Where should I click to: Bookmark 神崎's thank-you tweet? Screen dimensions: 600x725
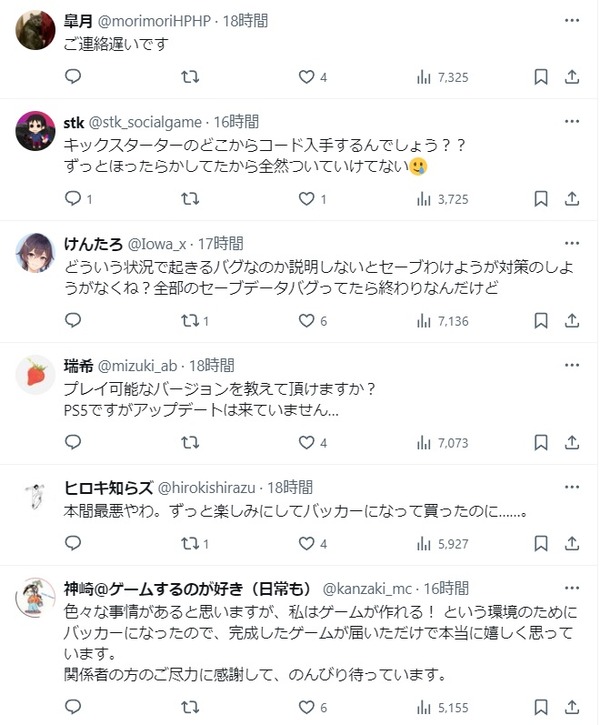pyautogui.click(x=541, y=707)
